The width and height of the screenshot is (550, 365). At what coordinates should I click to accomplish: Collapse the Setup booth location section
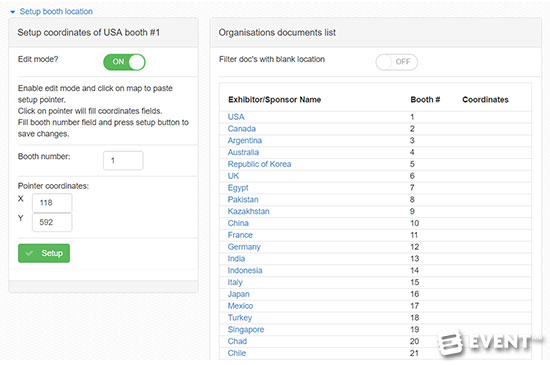point(13,12)
